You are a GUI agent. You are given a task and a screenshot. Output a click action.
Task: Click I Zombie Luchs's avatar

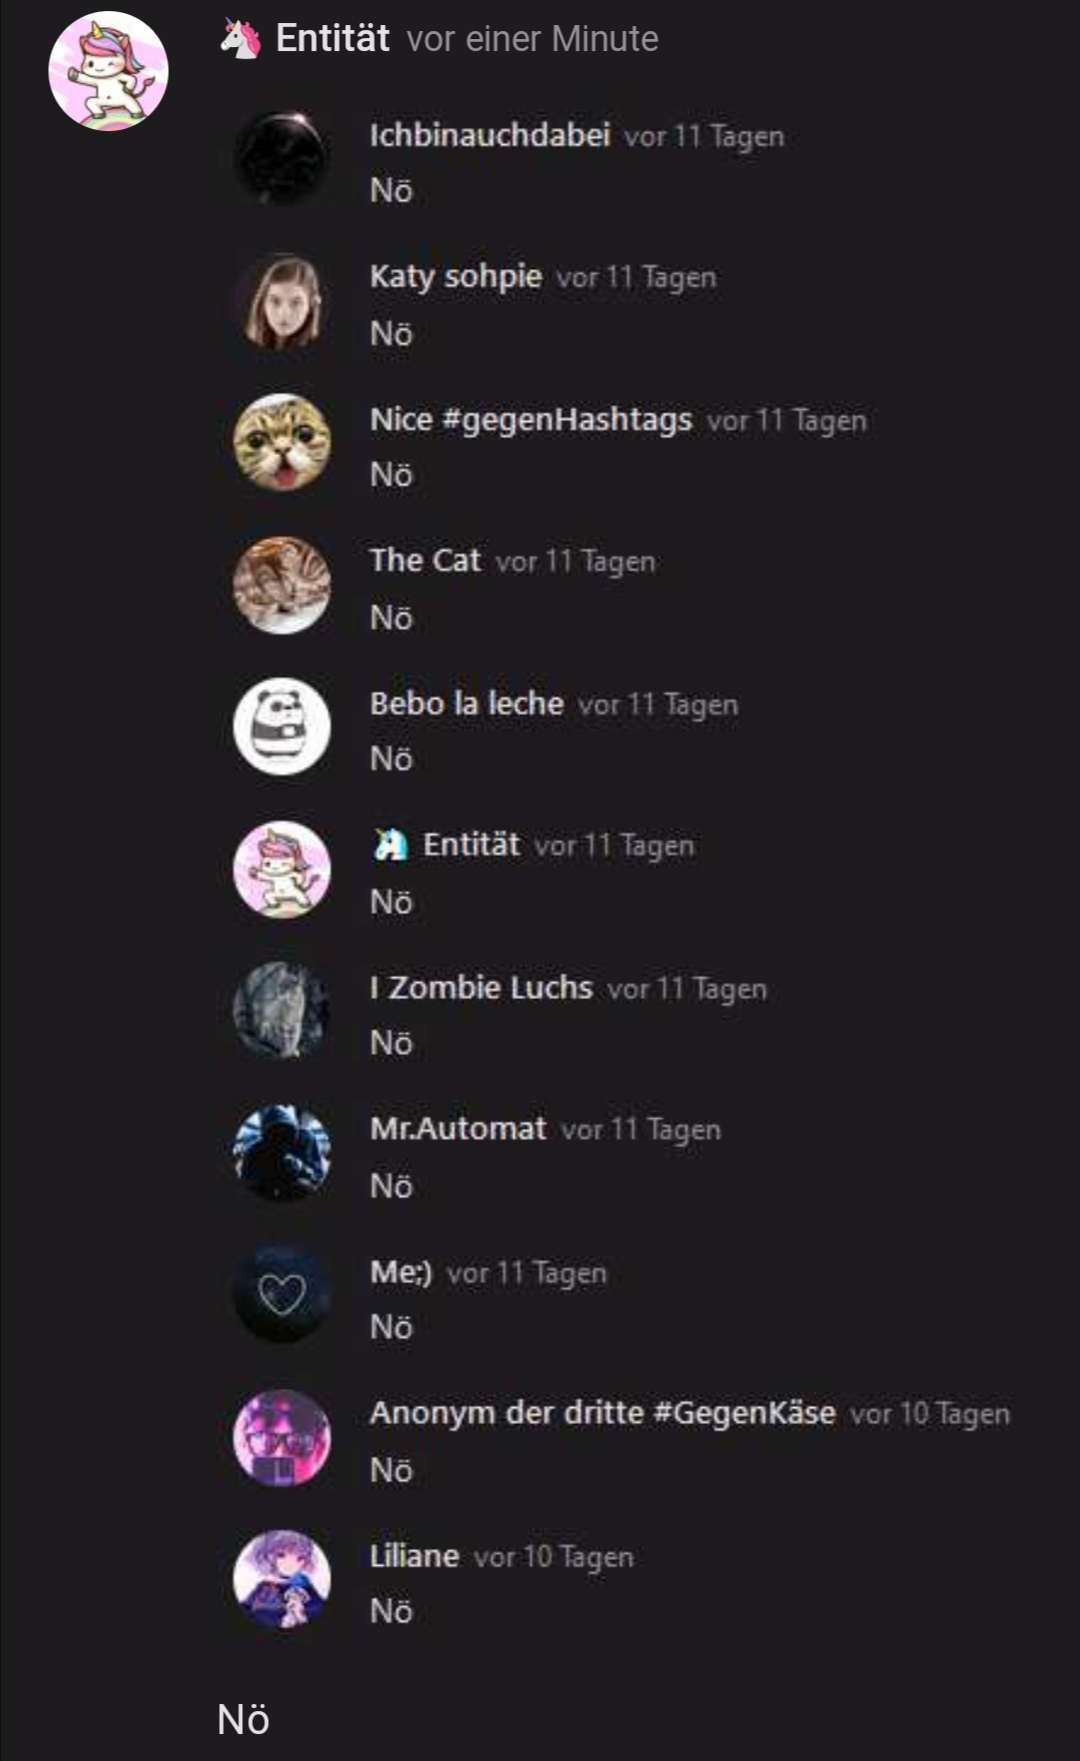click(282, 1011)
